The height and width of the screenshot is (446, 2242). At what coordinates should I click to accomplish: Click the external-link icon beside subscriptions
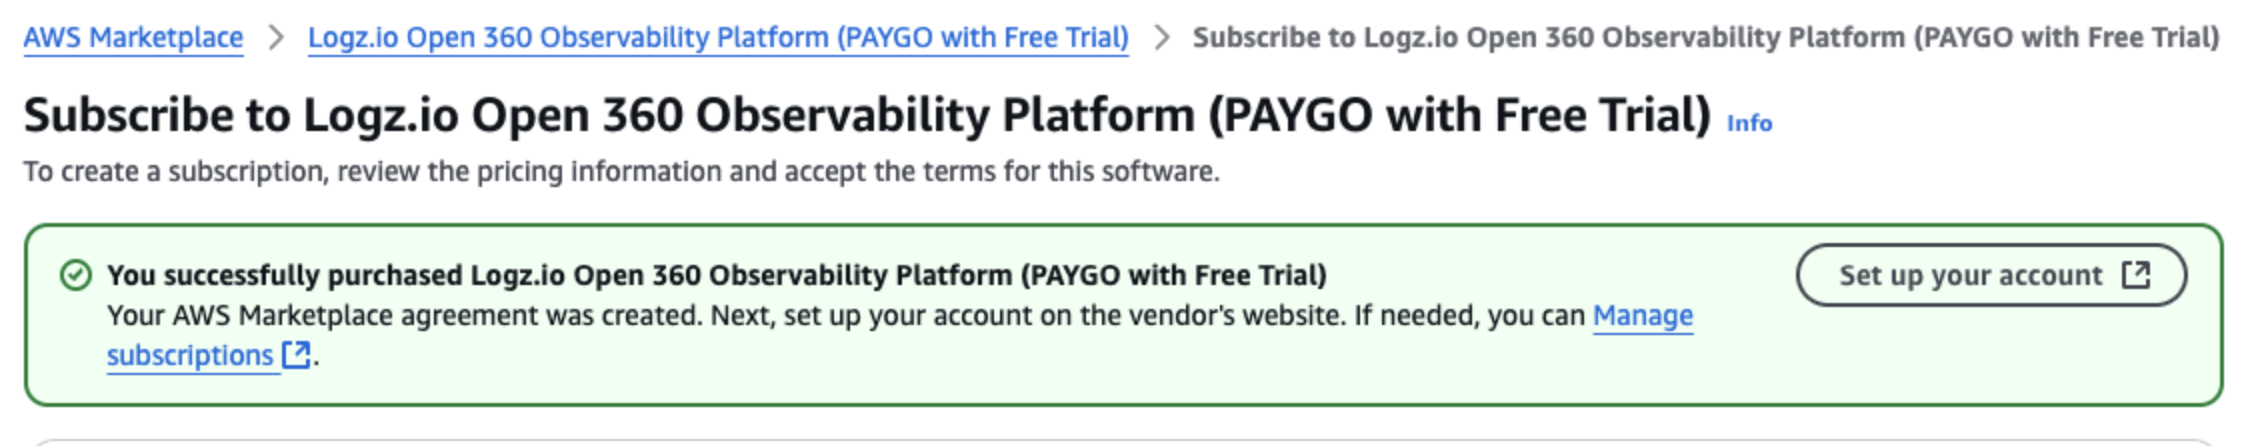coord(296,355)
